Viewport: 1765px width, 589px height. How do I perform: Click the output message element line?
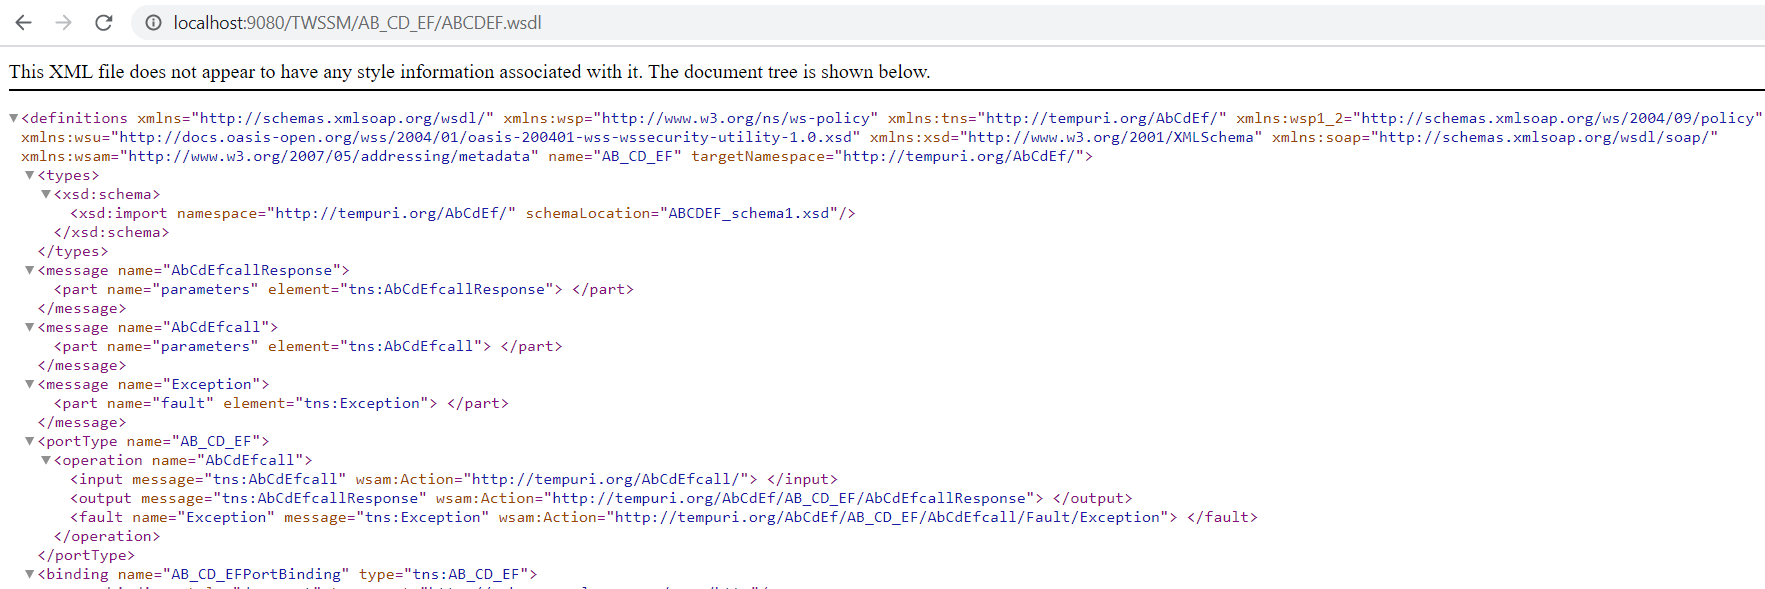pyautogui.click(x=600, y=498)
